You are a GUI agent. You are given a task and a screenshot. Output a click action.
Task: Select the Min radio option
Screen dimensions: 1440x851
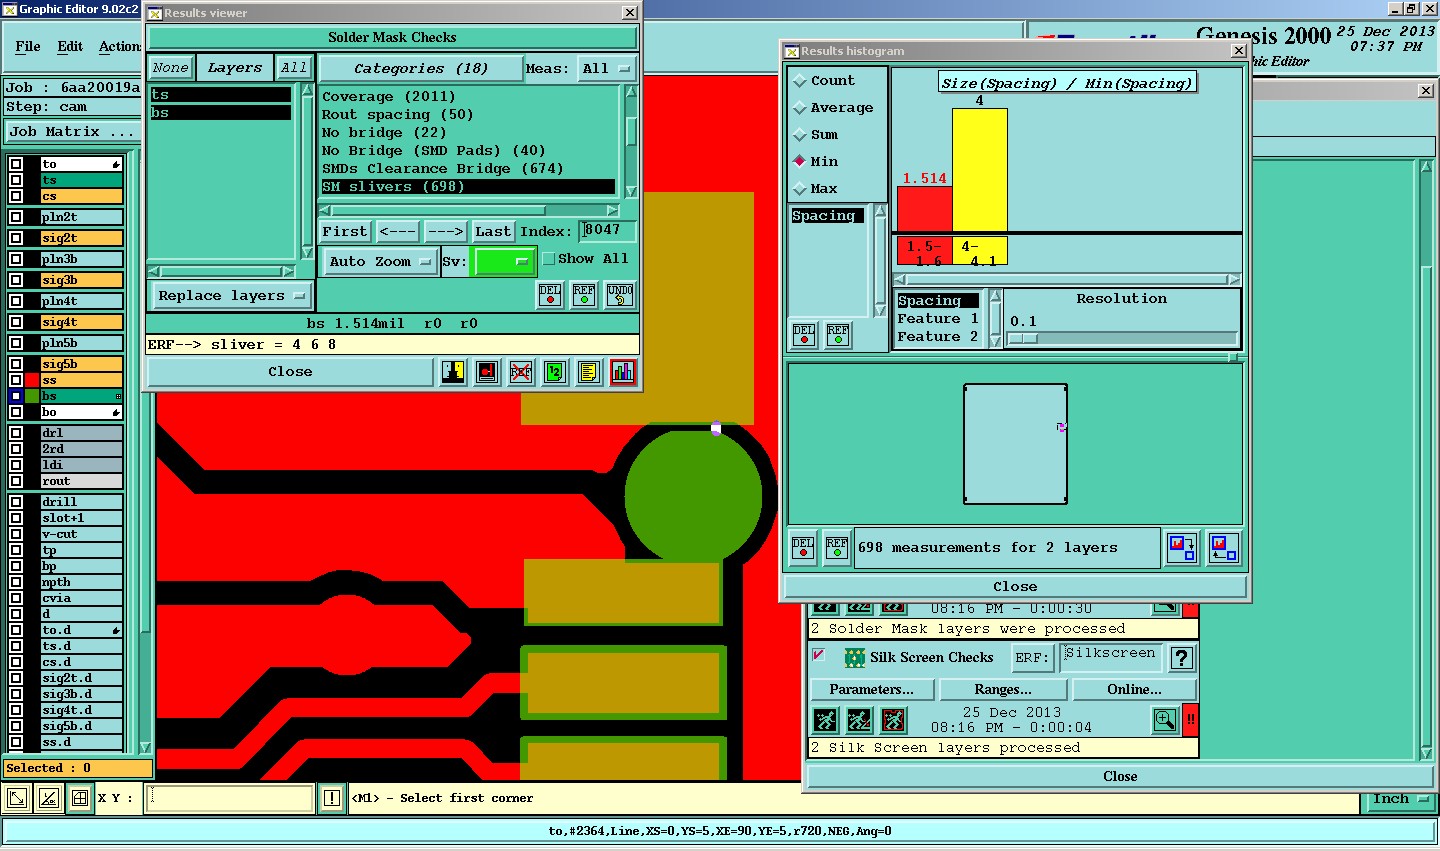click(x=816, y=162)
